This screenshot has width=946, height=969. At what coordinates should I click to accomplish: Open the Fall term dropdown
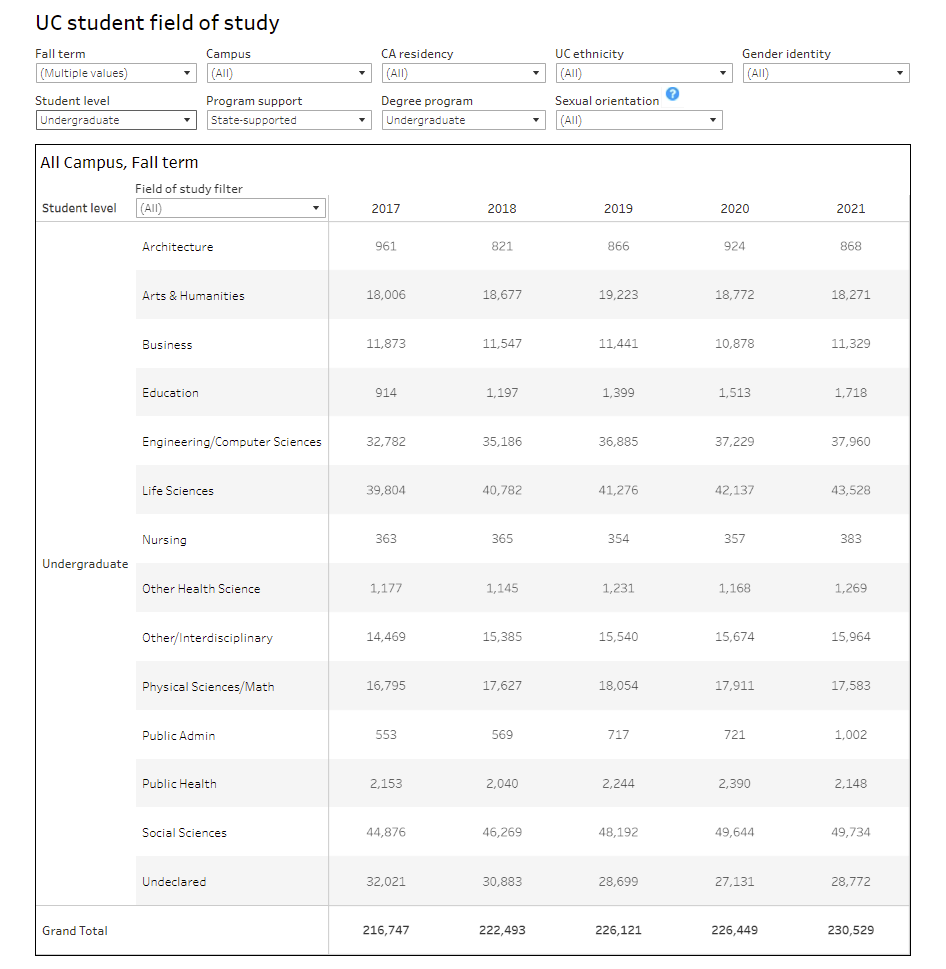116,73
